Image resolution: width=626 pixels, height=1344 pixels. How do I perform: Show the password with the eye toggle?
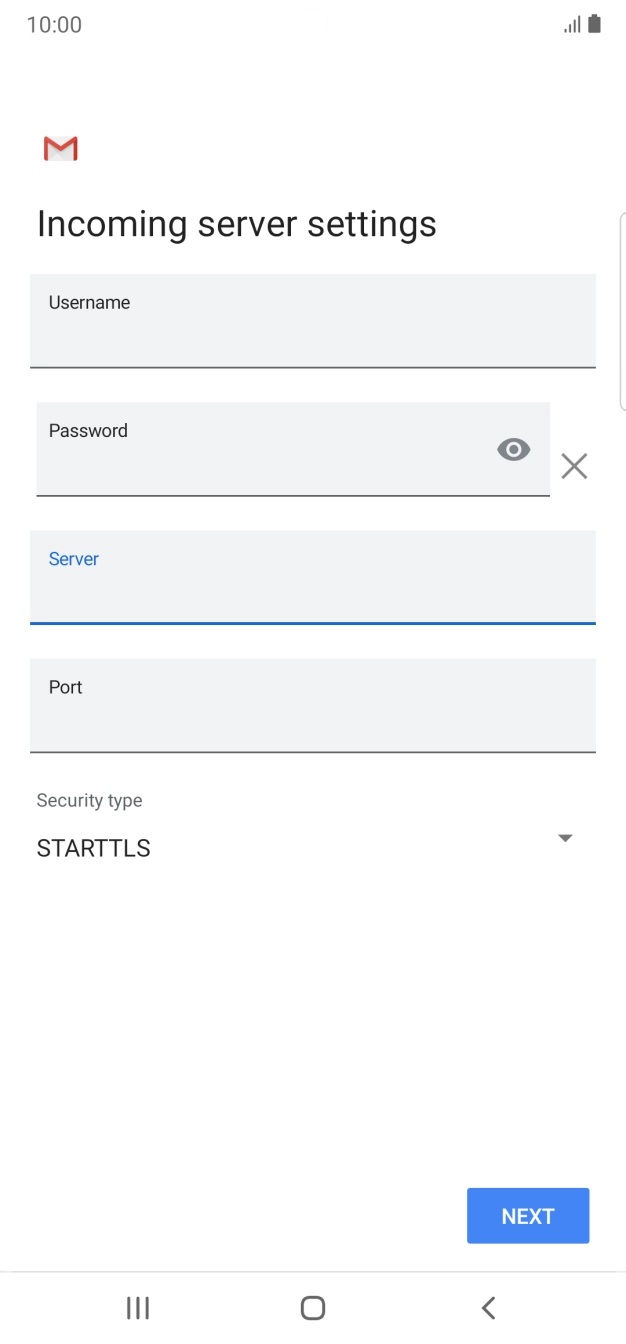(513, 449)
